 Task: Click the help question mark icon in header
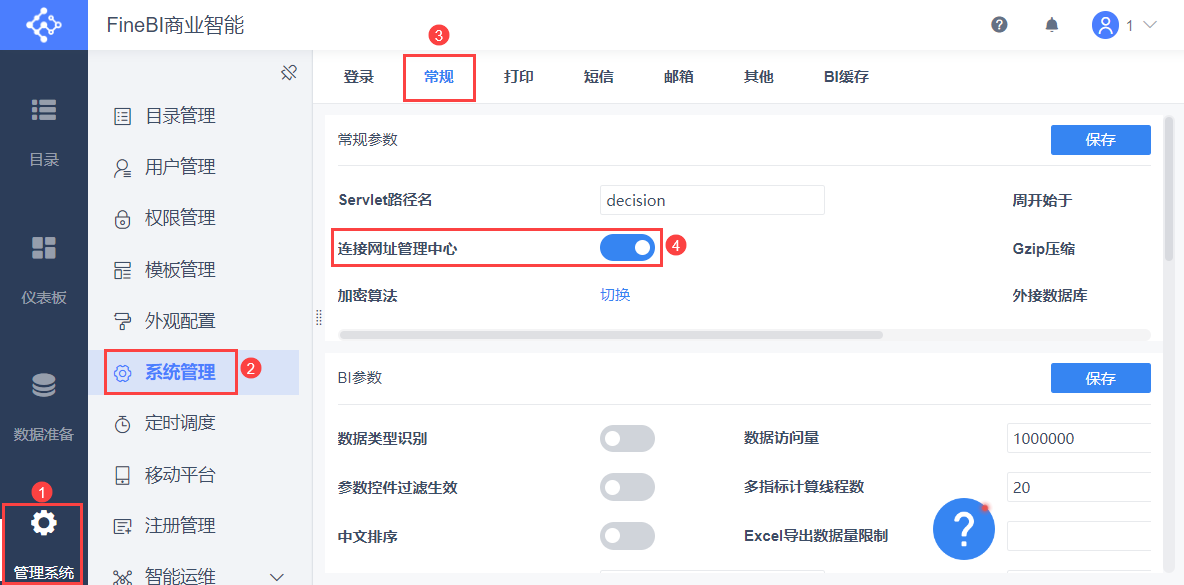[x=999, y=25]
